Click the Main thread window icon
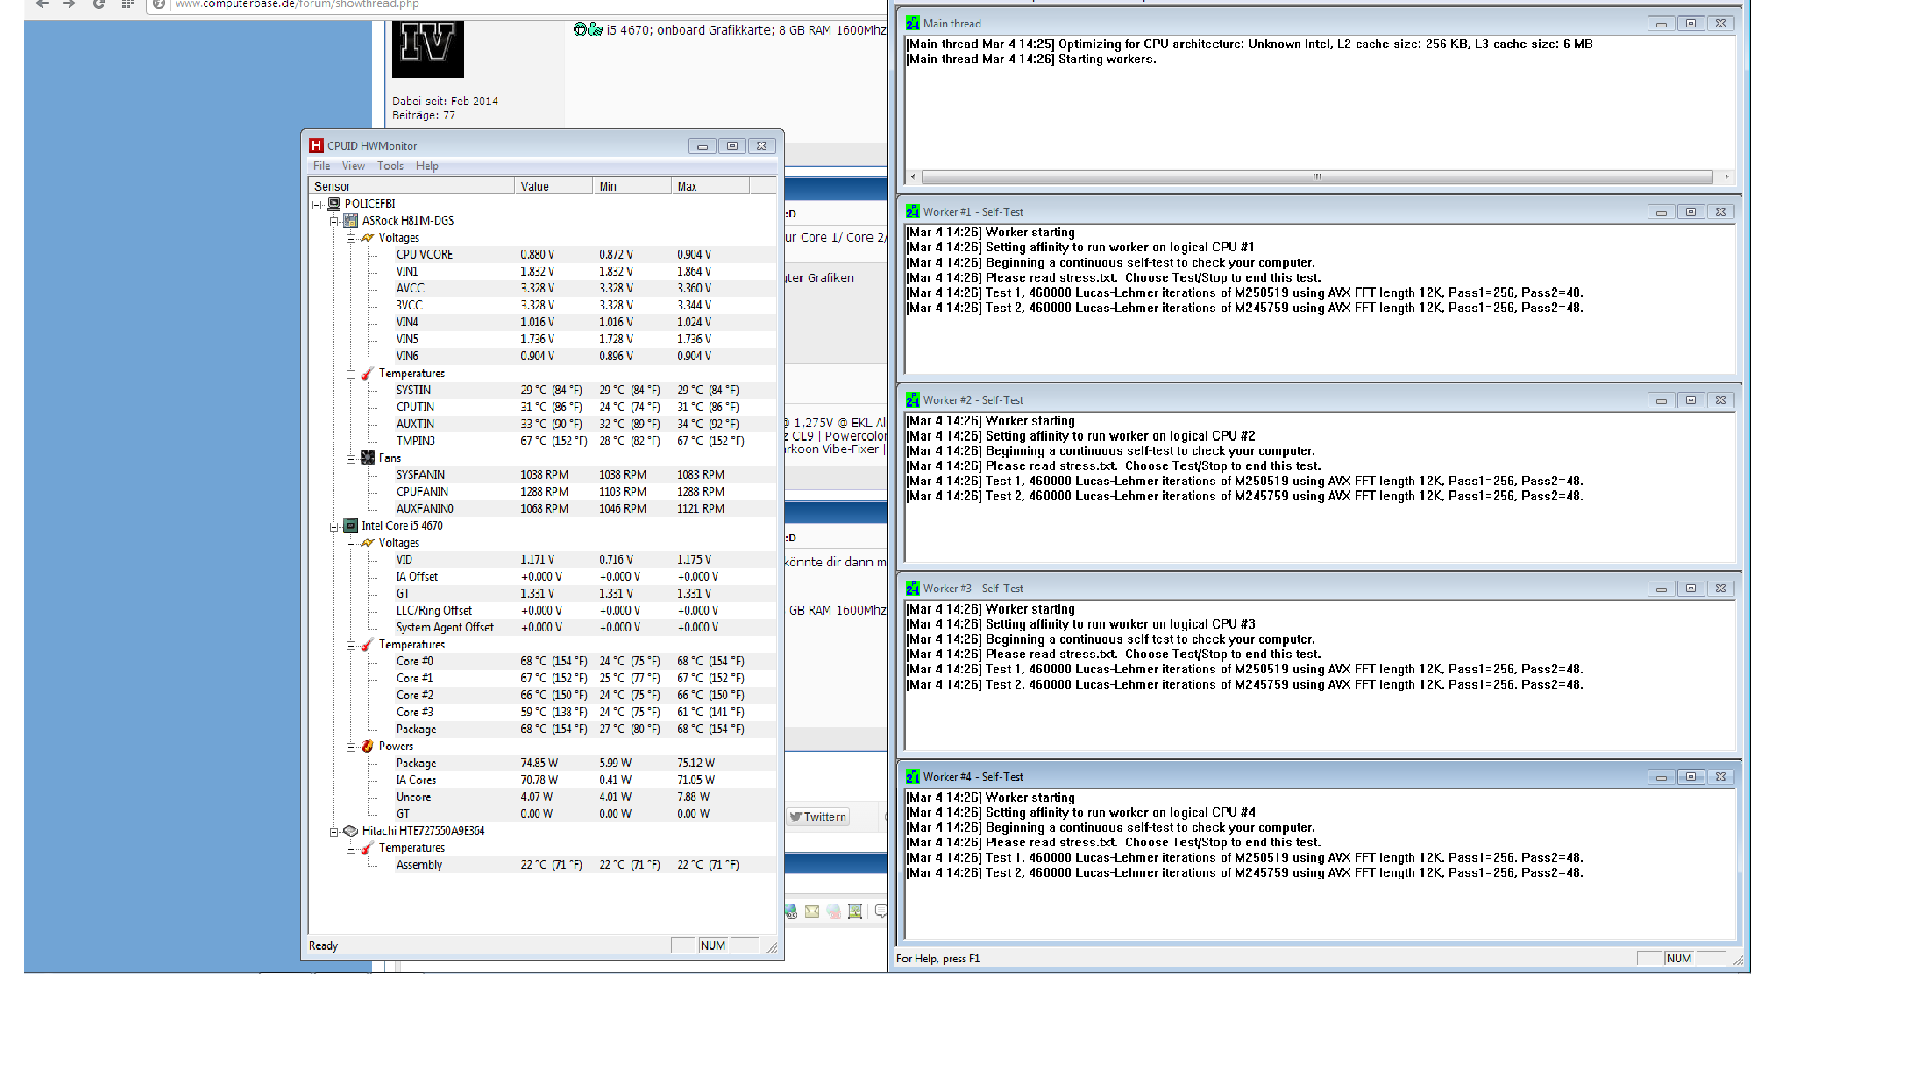 point(912,23)
